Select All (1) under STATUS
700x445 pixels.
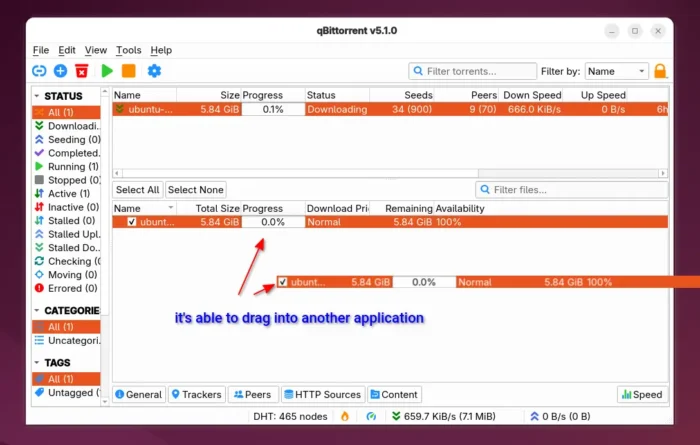click(x=66, y=112)
